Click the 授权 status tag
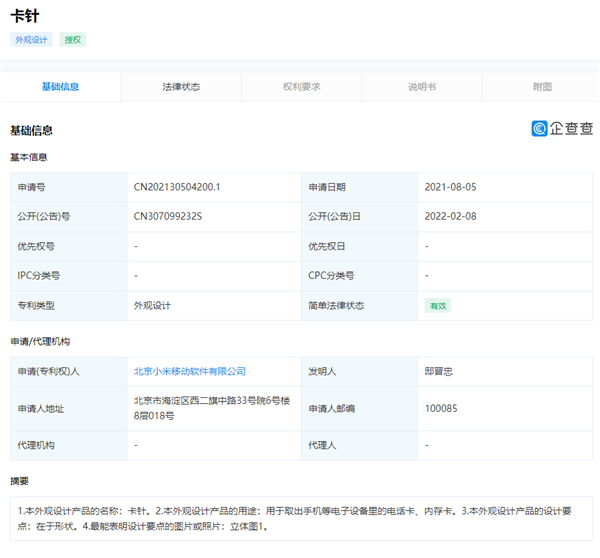Screen dimensions: 600x558 73,40
